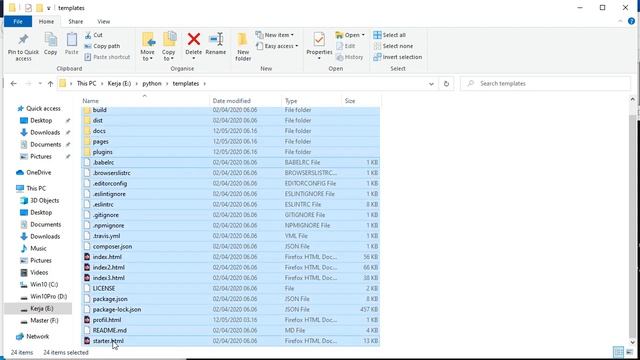This screenshot has height=360, width=640.
Task: Select profil.html file
Action: pyautogui.click(x=231, y=320)
